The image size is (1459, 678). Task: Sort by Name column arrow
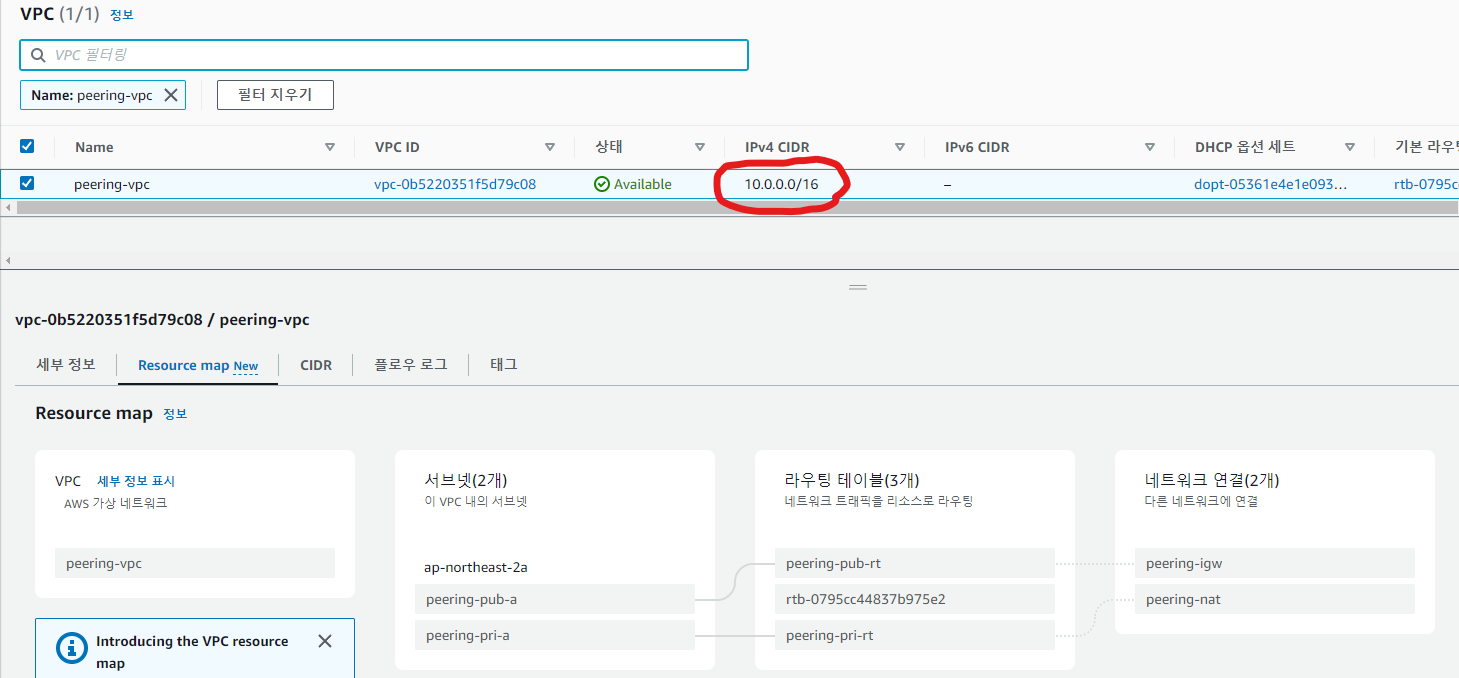pyautogui.click(x=330, y=147)
